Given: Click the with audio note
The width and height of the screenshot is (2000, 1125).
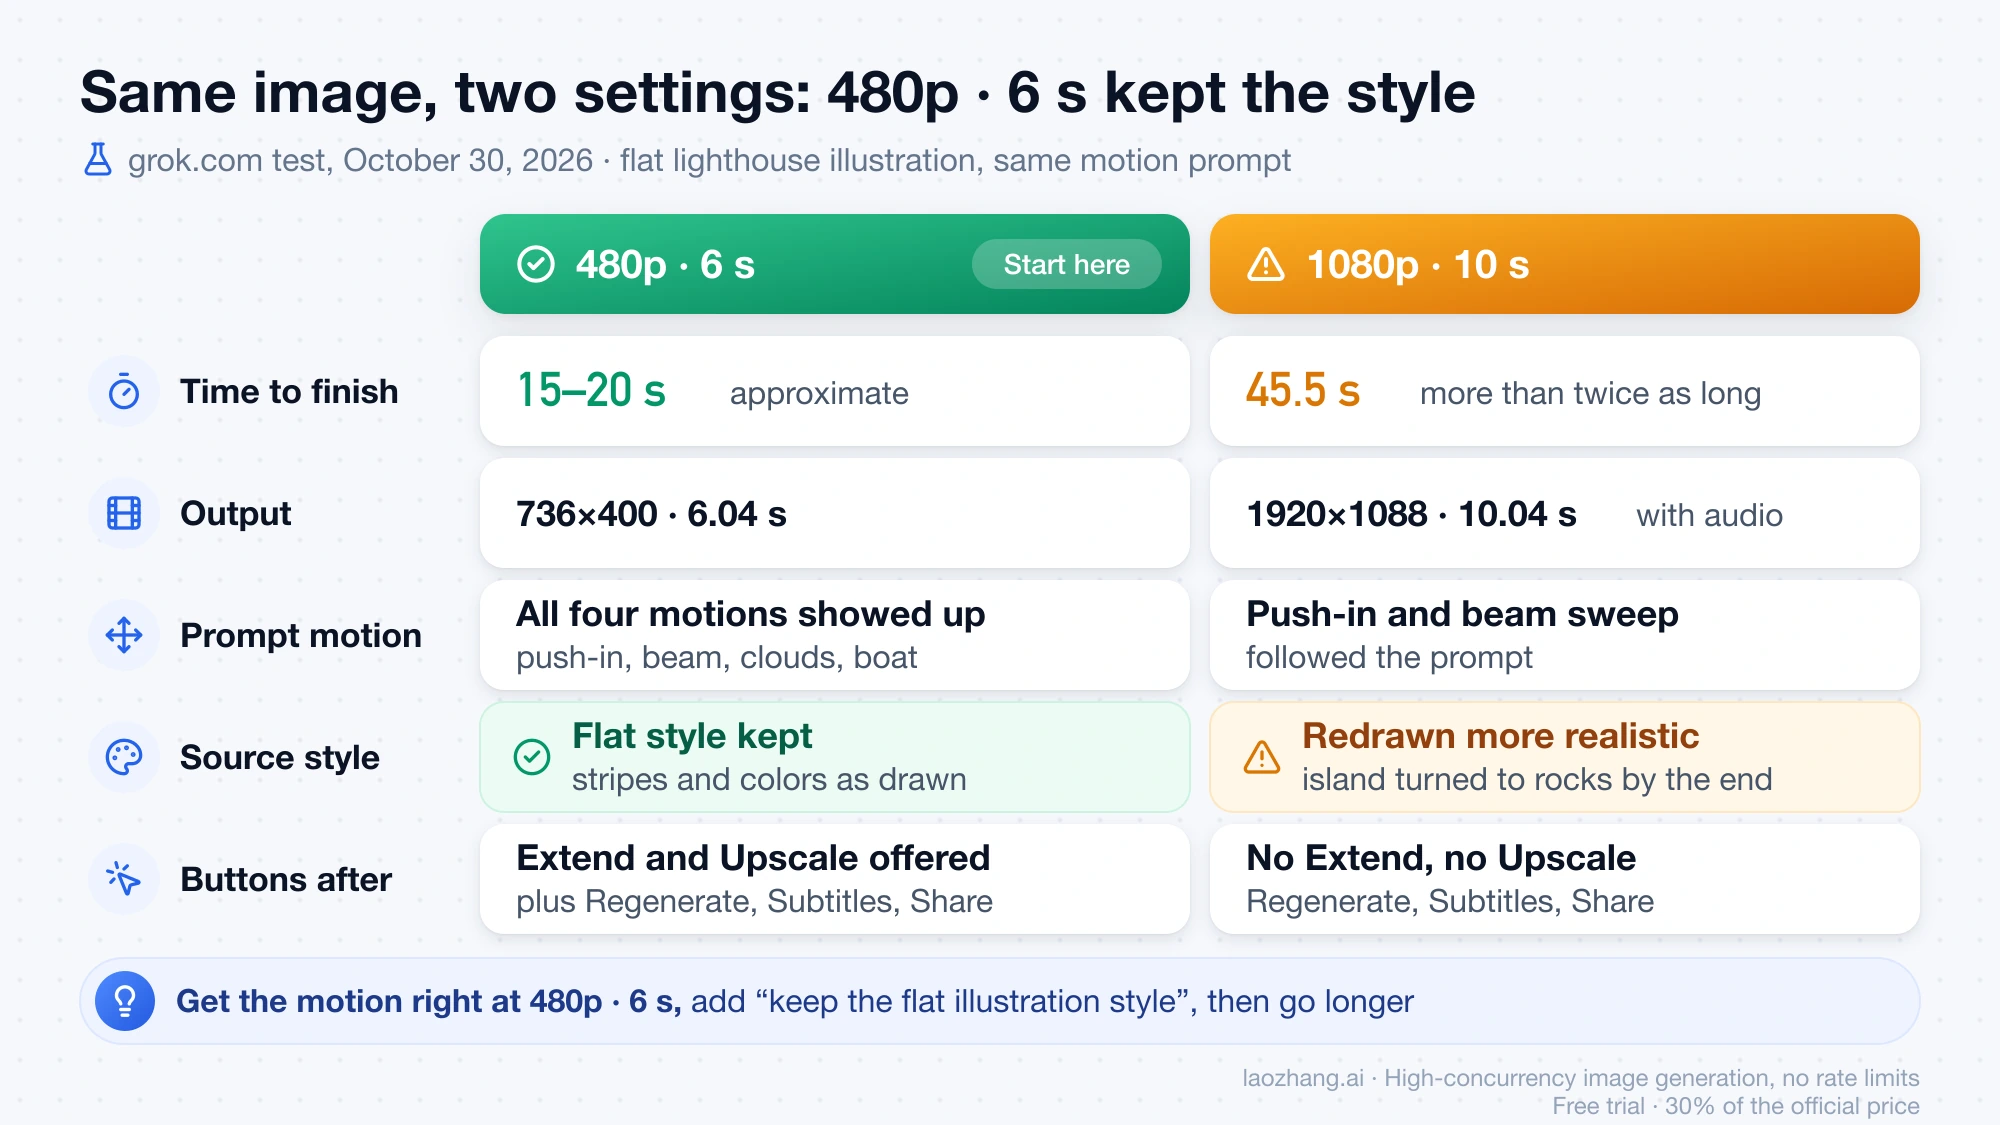Looking at the screenshot, I should pyautogui.click(x=1709, y=516).
